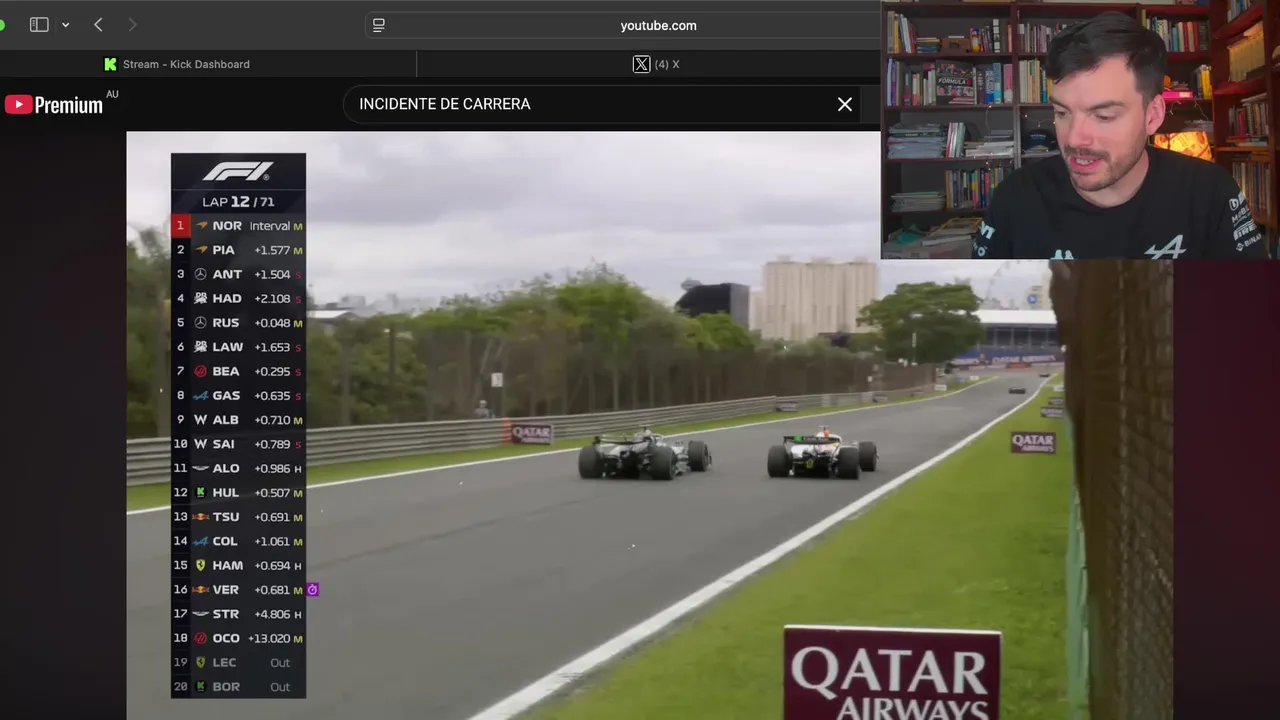This screenshot has width=1280, height=720.
Task: Select the HUL +0.507 row
Action: [238, 493]
